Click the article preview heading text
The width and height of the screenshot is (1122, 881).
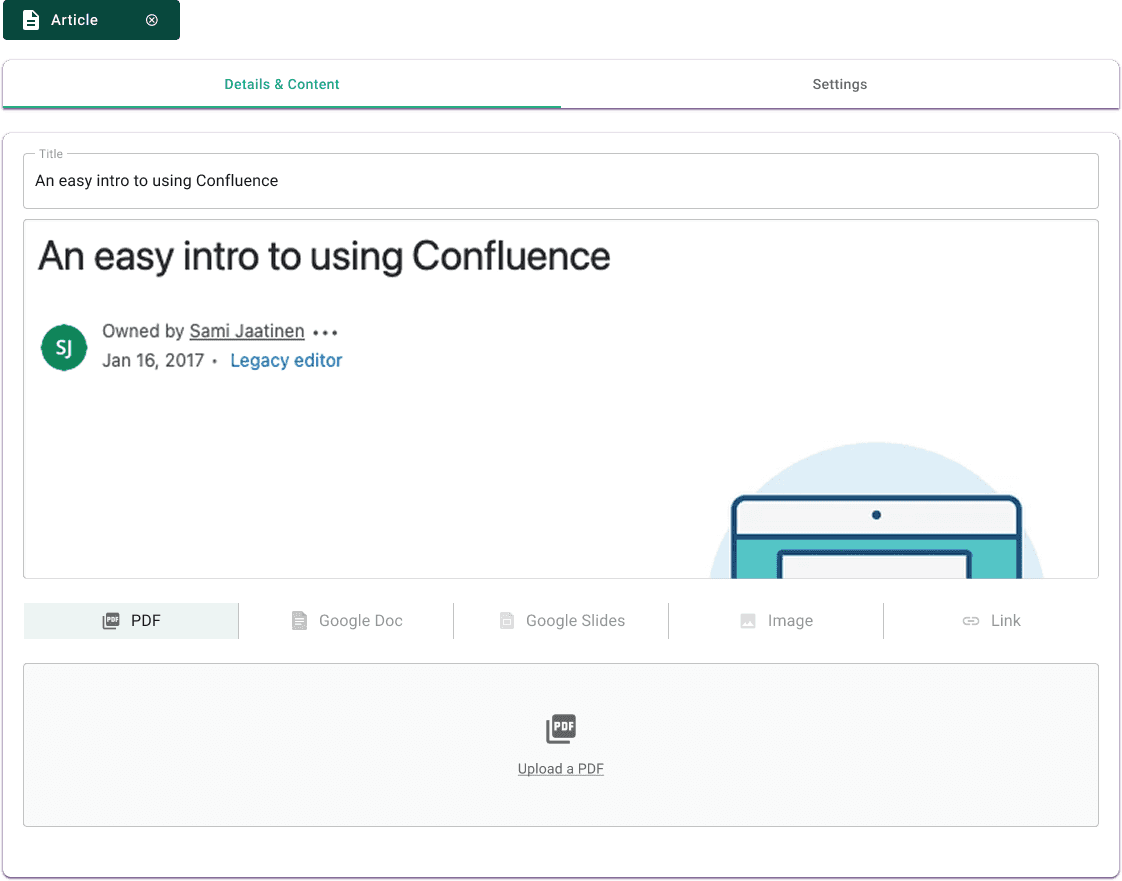324,256
